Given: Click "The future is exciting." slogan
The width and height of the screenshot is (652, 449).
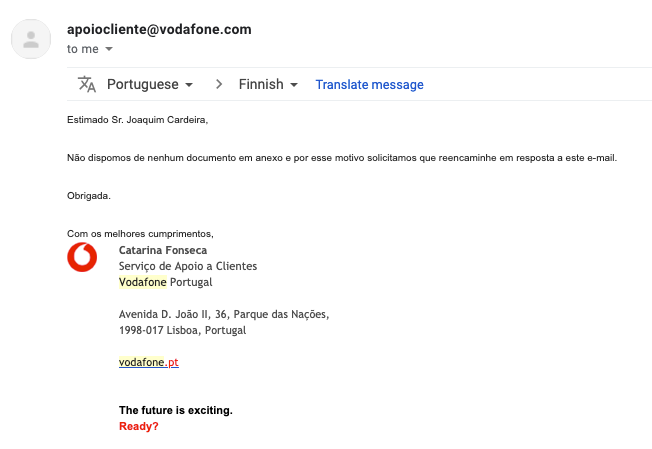Looking at the screenshot, I should click(x=175, y=410).
